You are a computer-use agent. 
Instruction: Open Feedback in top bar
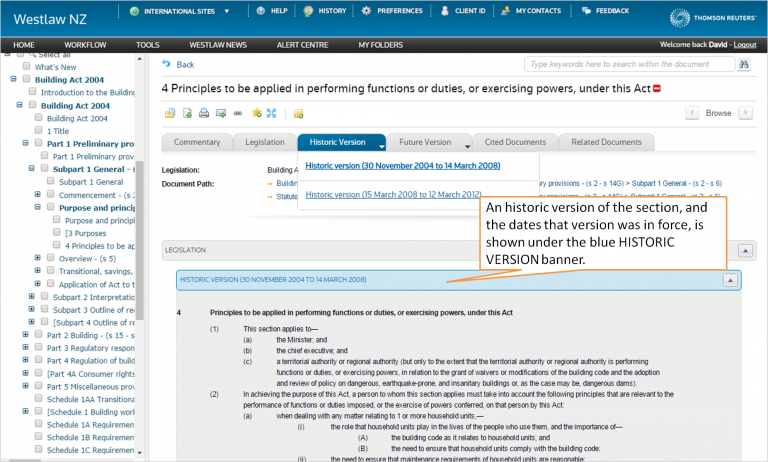(x=605, y=11)
